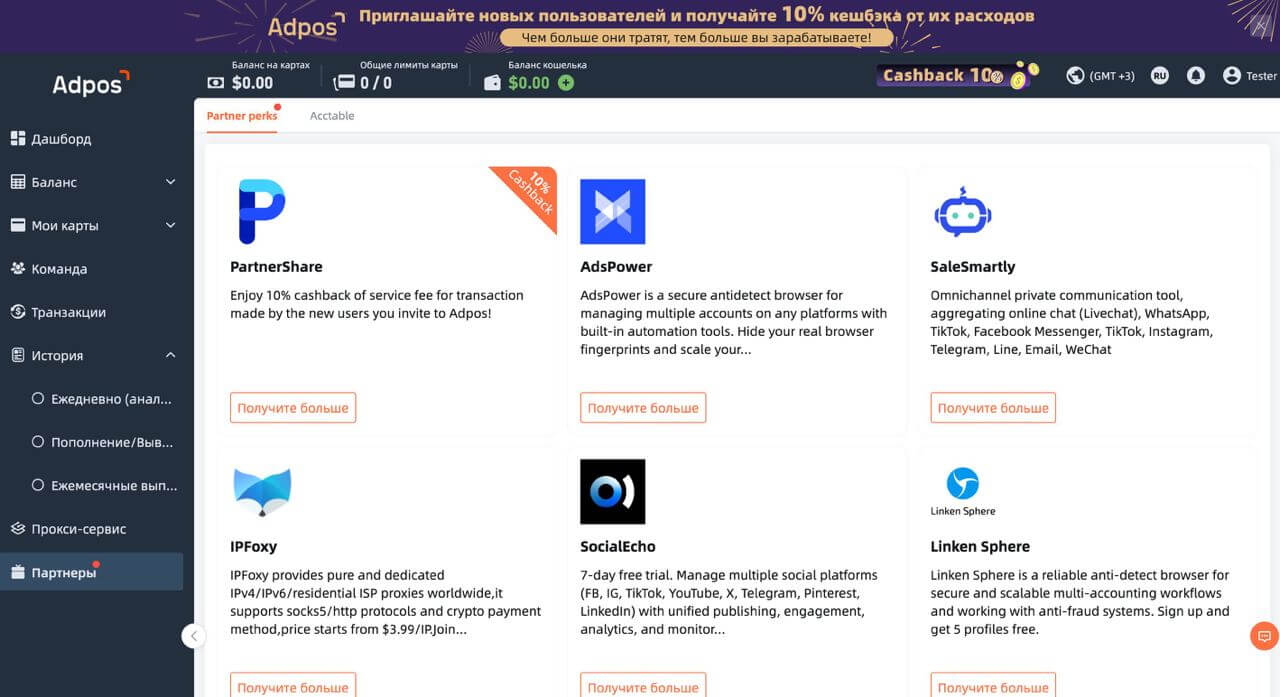Viewport: 1280px width, 697px height.
Task: Switch language via RU badge
Action: point(1160,75)
